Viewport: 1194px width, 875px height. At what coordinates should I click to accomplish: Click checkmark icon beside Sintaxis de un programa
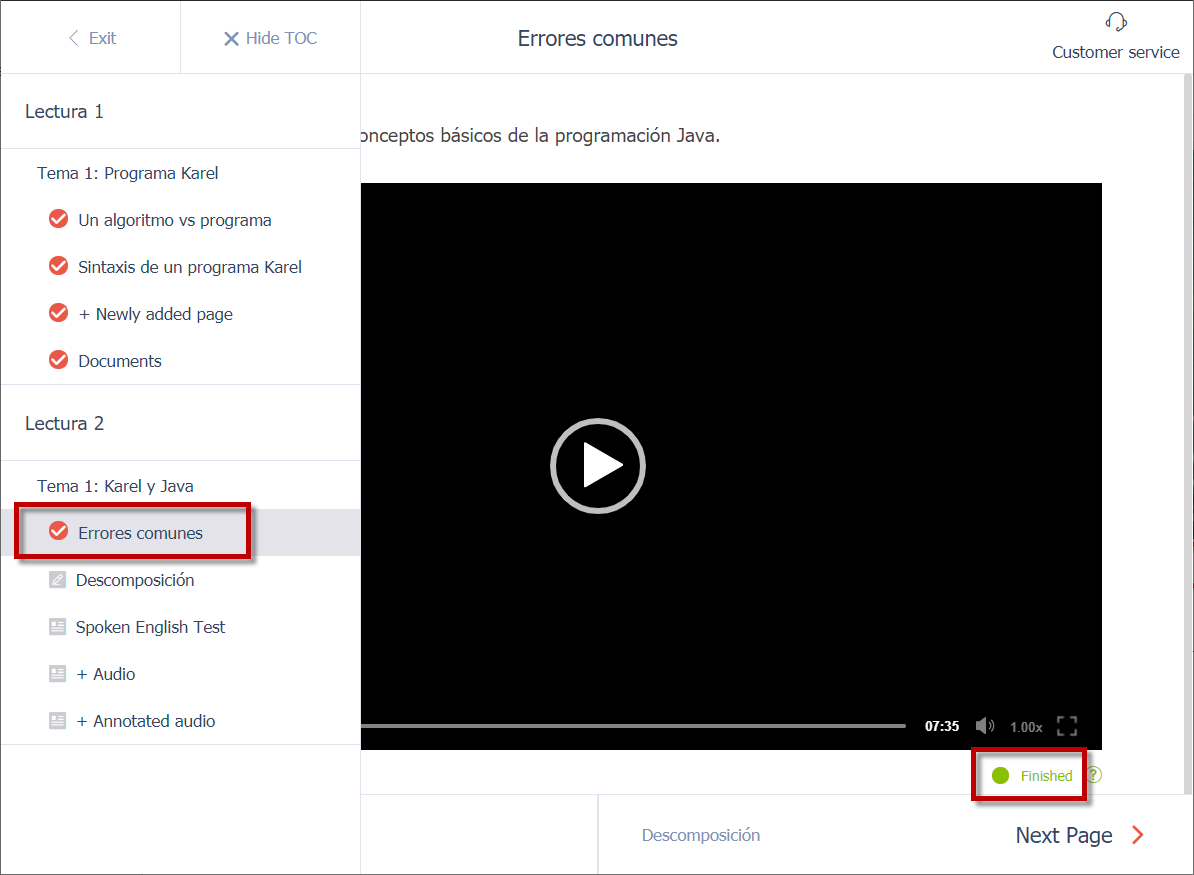[x=59, y=266]
